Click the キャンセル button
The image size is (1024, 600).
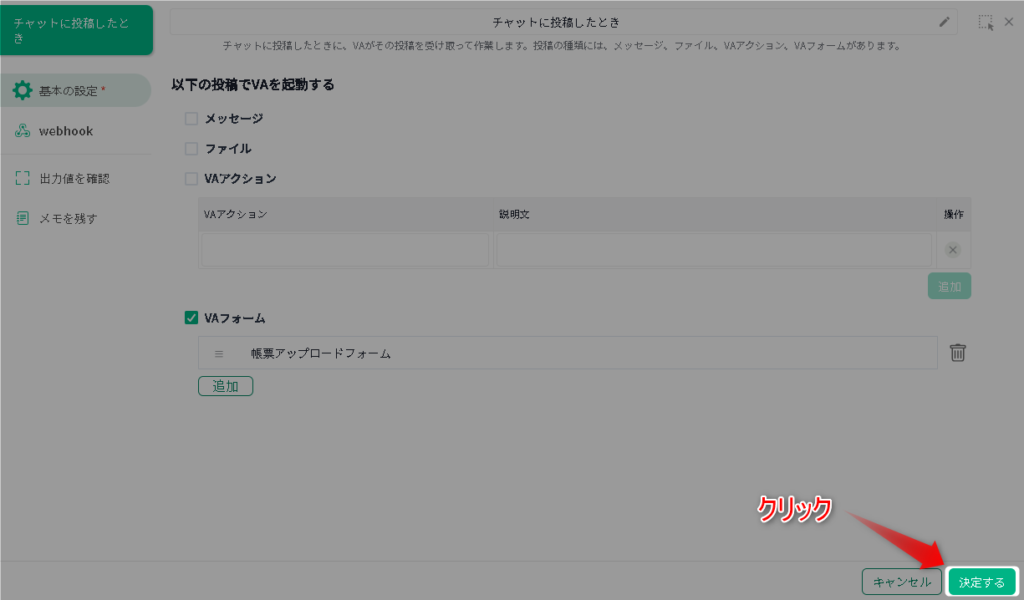click(x=902, y=582)
